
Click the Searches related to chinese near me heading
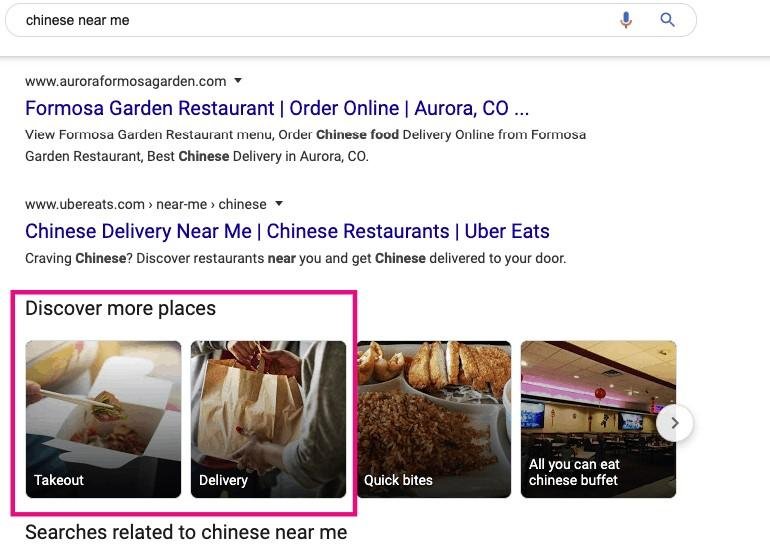(x=186, y=532)
